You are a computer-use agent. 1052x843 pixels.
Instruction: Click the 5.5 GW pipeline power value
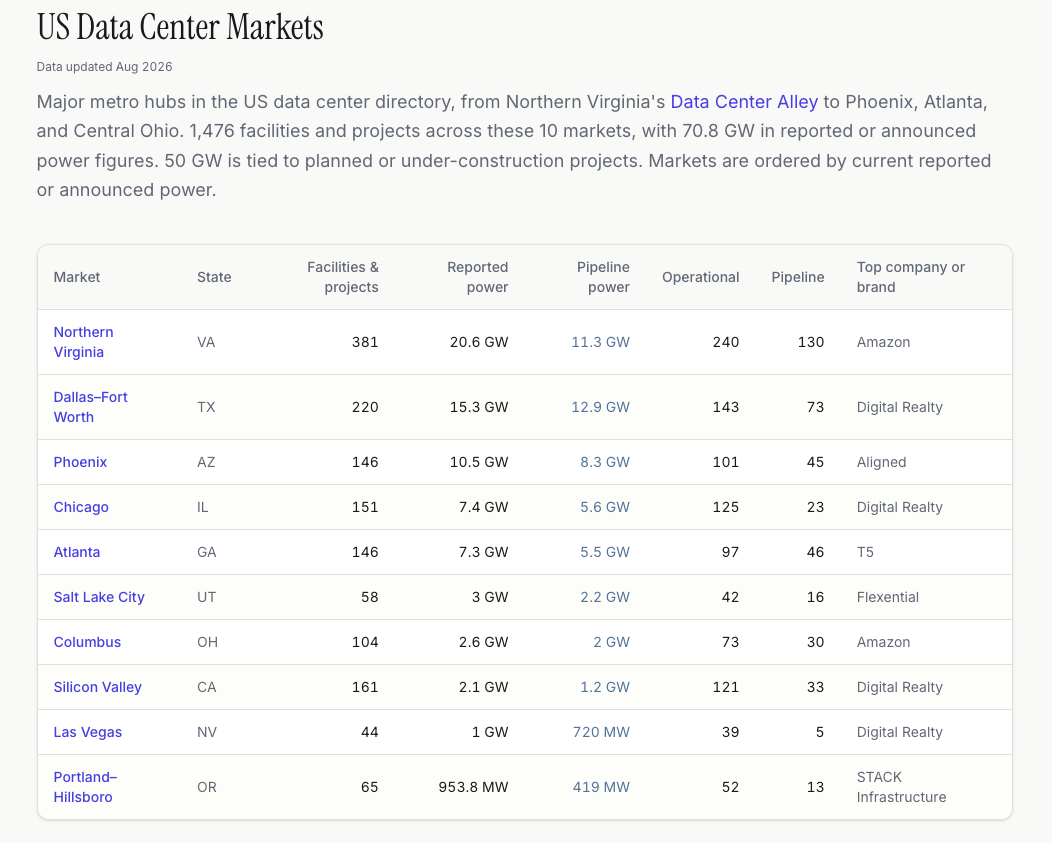click(x=605, y=552)
